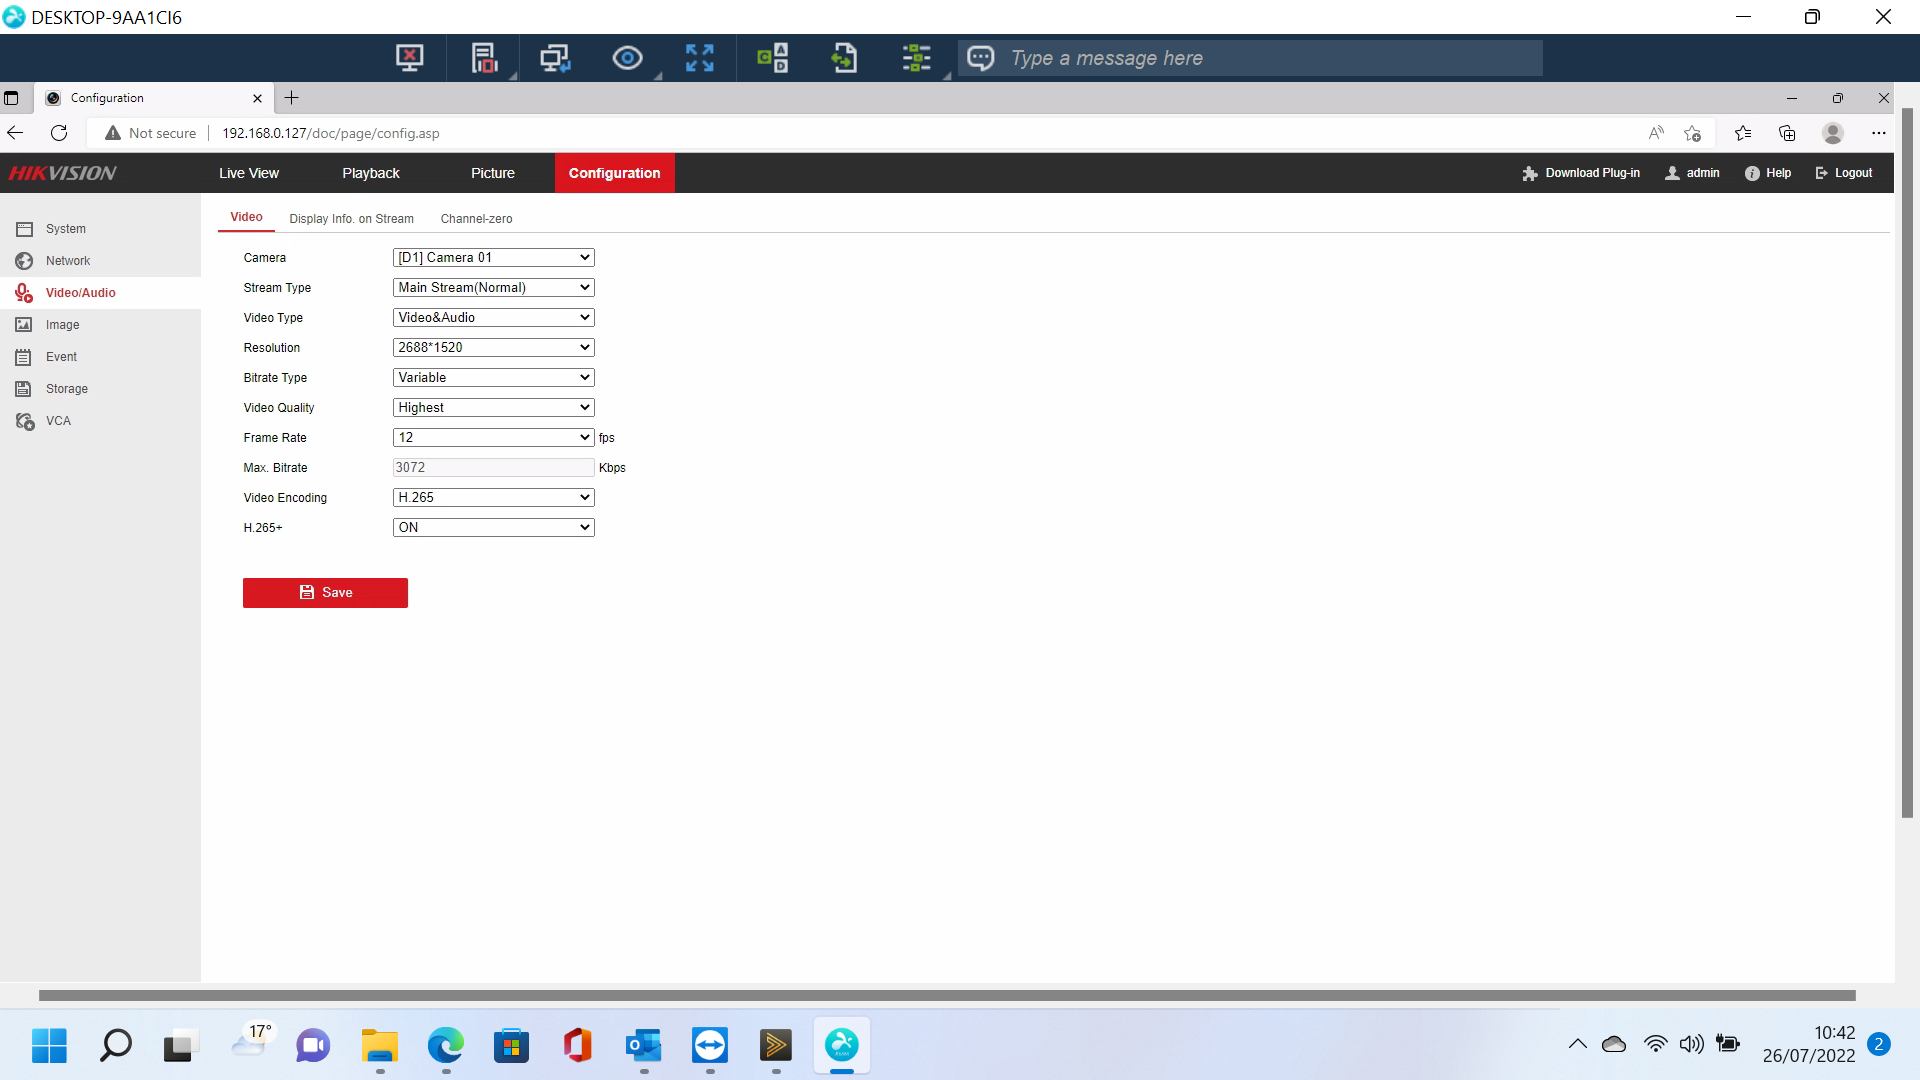This screenshot has width=1920, height=1080.
Task: Expand the Video Encoding H.265 dropdown
Action: (493, 498)
